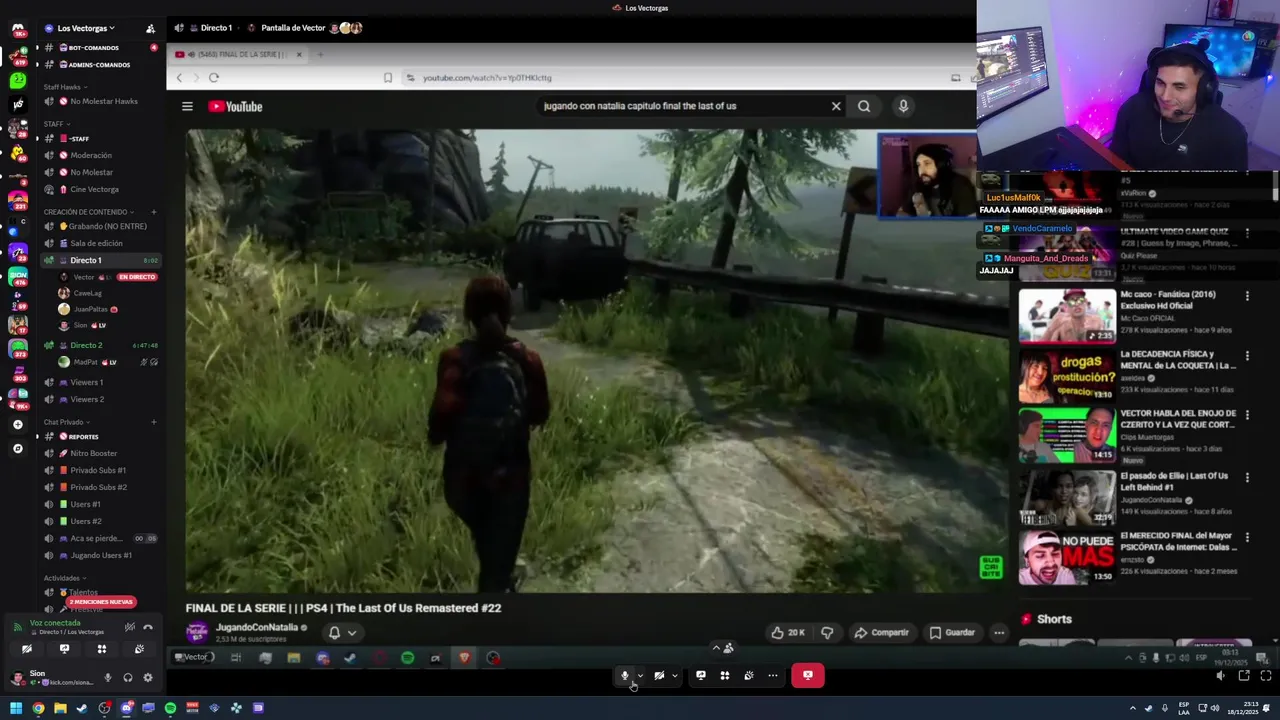Click share screen icon in voice panel
The height and width of the screenshot is (720, 1280).
coord(64,649)
